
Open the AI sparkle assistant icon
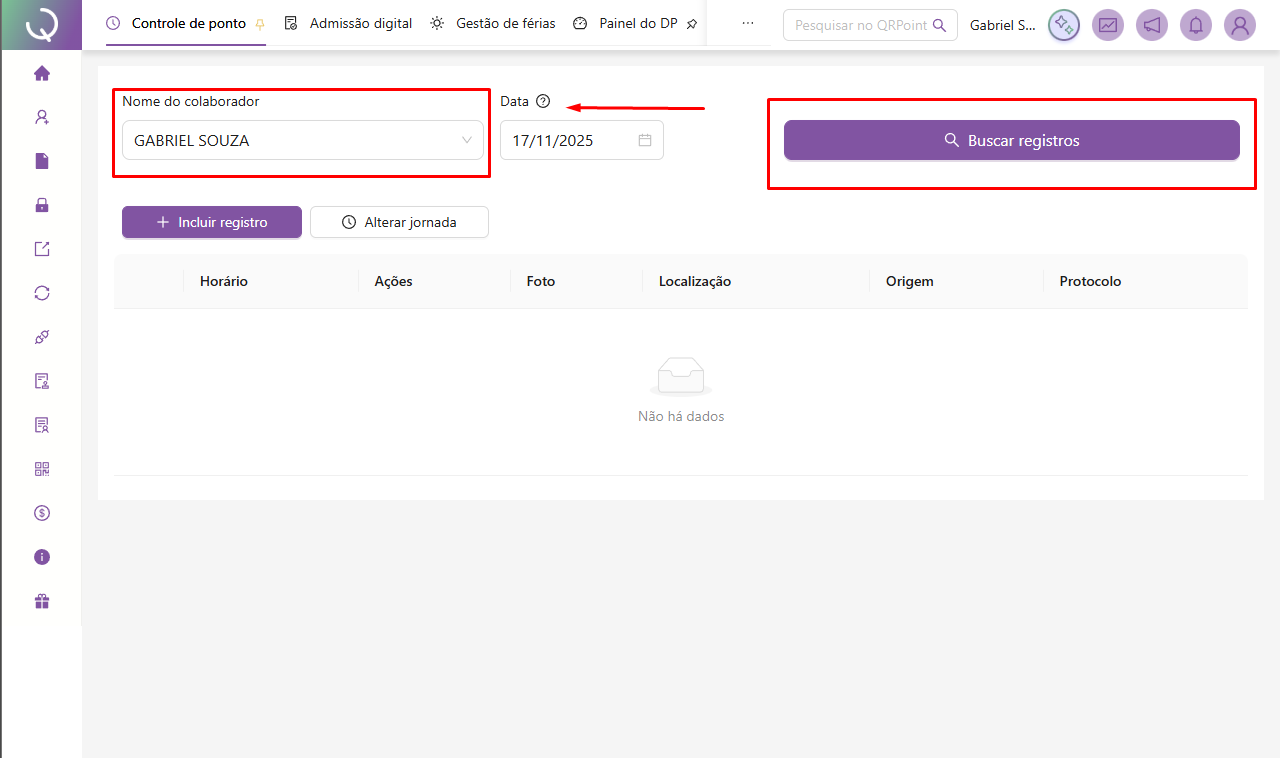pyautogui.click(x=1064, y=25)
